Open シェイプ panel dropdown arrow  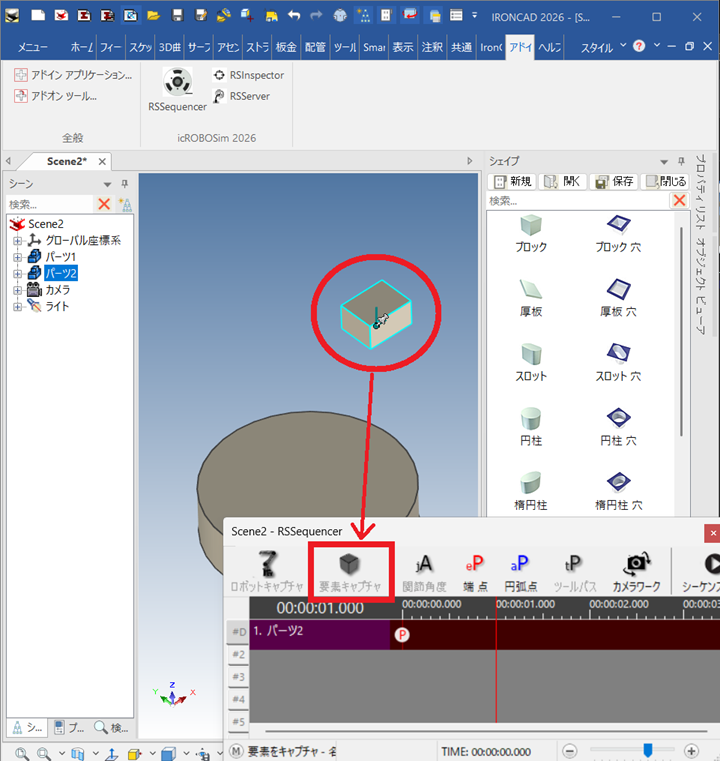(x=664, y=162)
